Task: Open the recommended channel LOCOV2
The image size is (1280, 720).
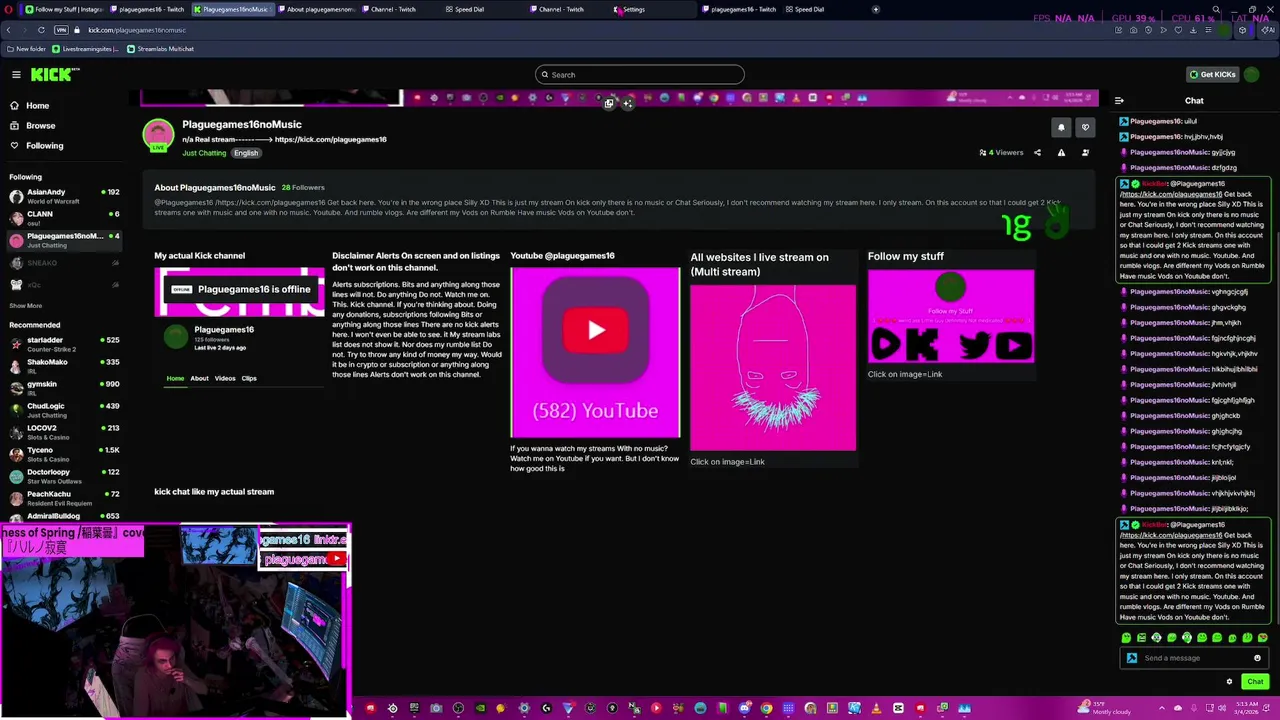Action: click(63, 431)
